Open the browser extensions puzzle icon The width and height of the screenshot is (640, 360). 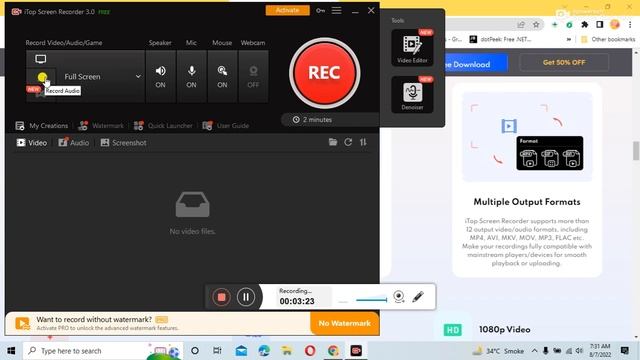point(584,25)
